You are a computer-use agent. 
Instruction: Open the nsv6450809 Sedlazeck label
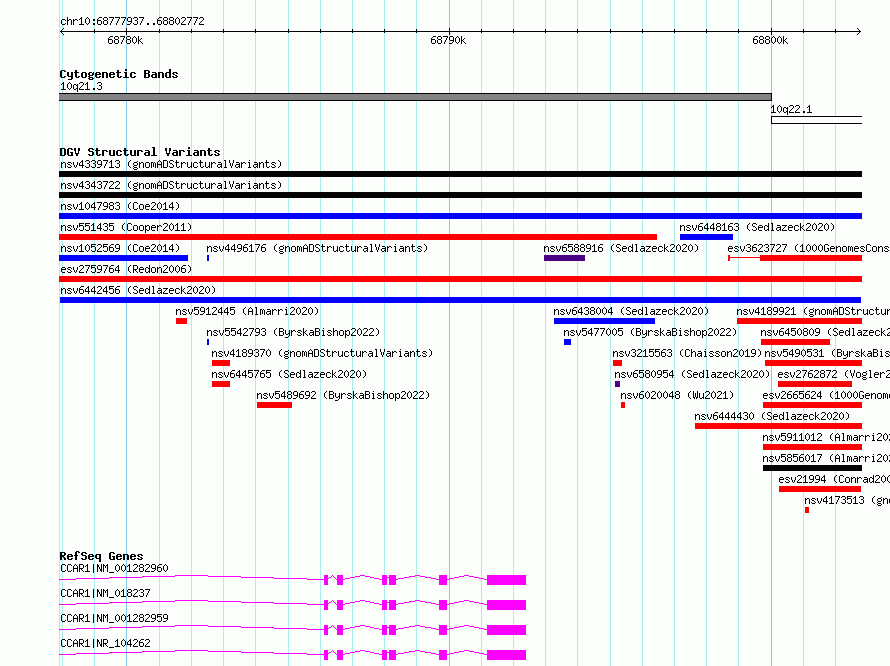point(825,332)
